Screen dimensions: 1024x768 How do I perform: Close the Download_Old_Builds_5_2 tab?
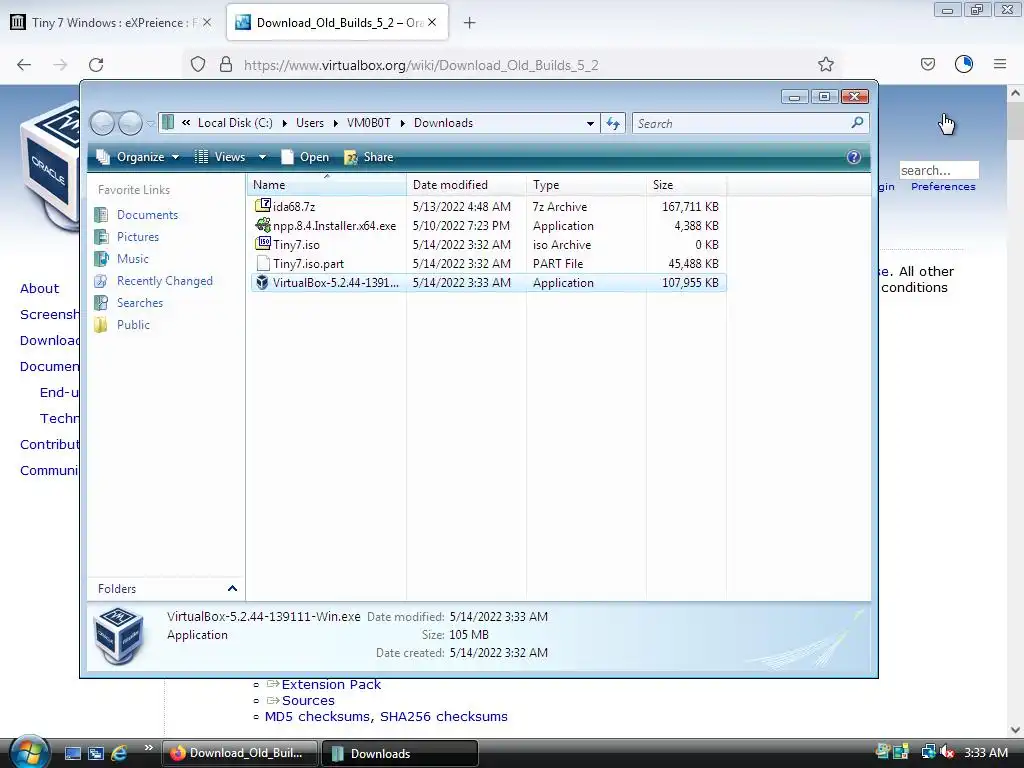[x=432, y=22]
